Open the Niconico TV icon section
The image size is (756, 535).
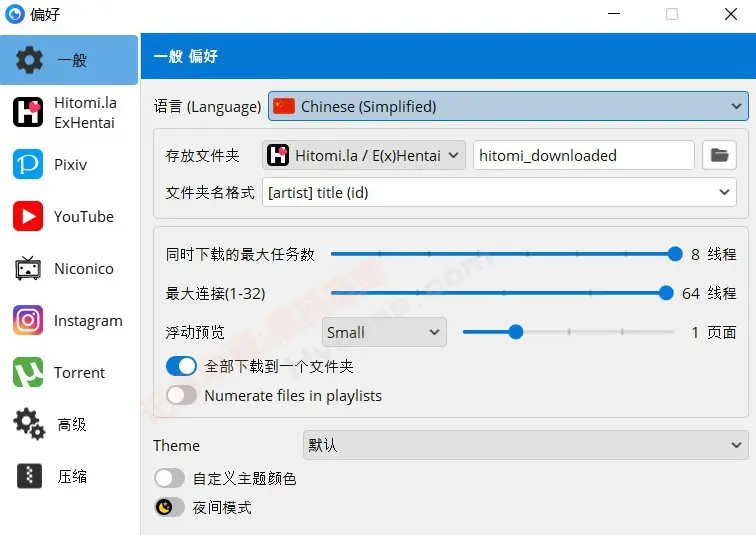pyautogui.click(x=28, y=268)
